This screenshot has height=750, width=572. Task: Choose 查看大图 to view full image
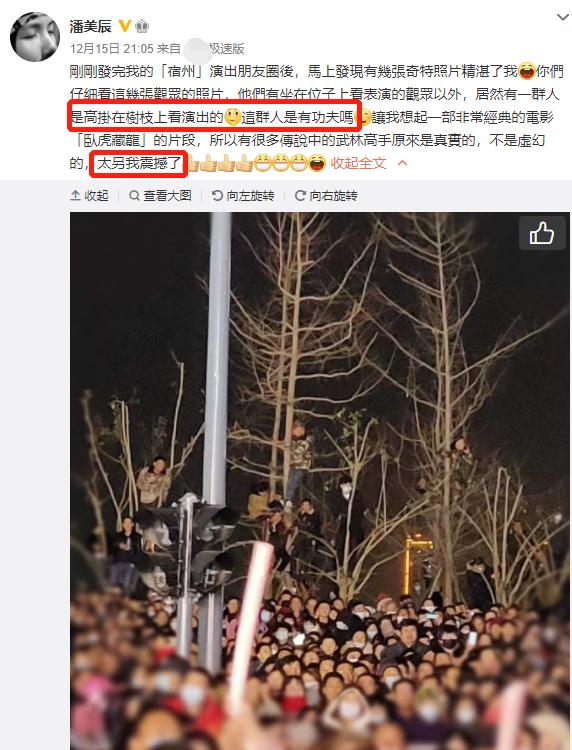pos(167,196)
